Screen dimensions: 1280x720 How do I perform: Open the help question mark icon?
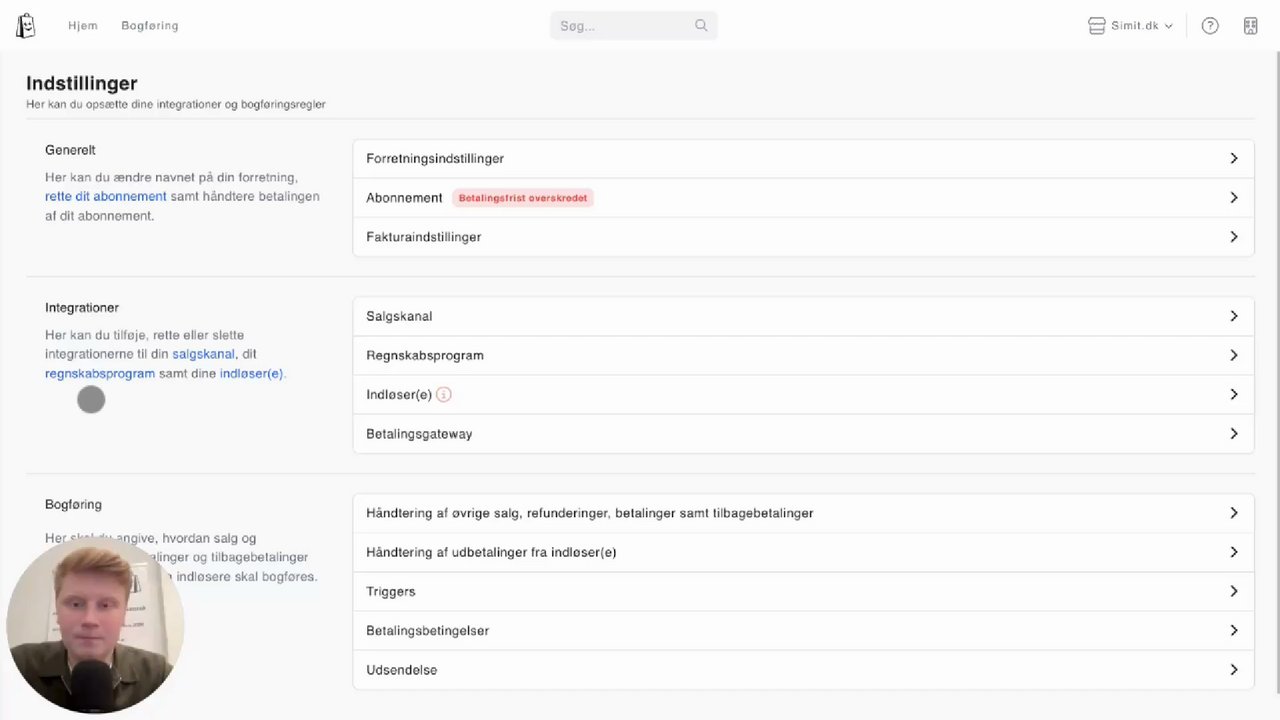(1210, 26)
